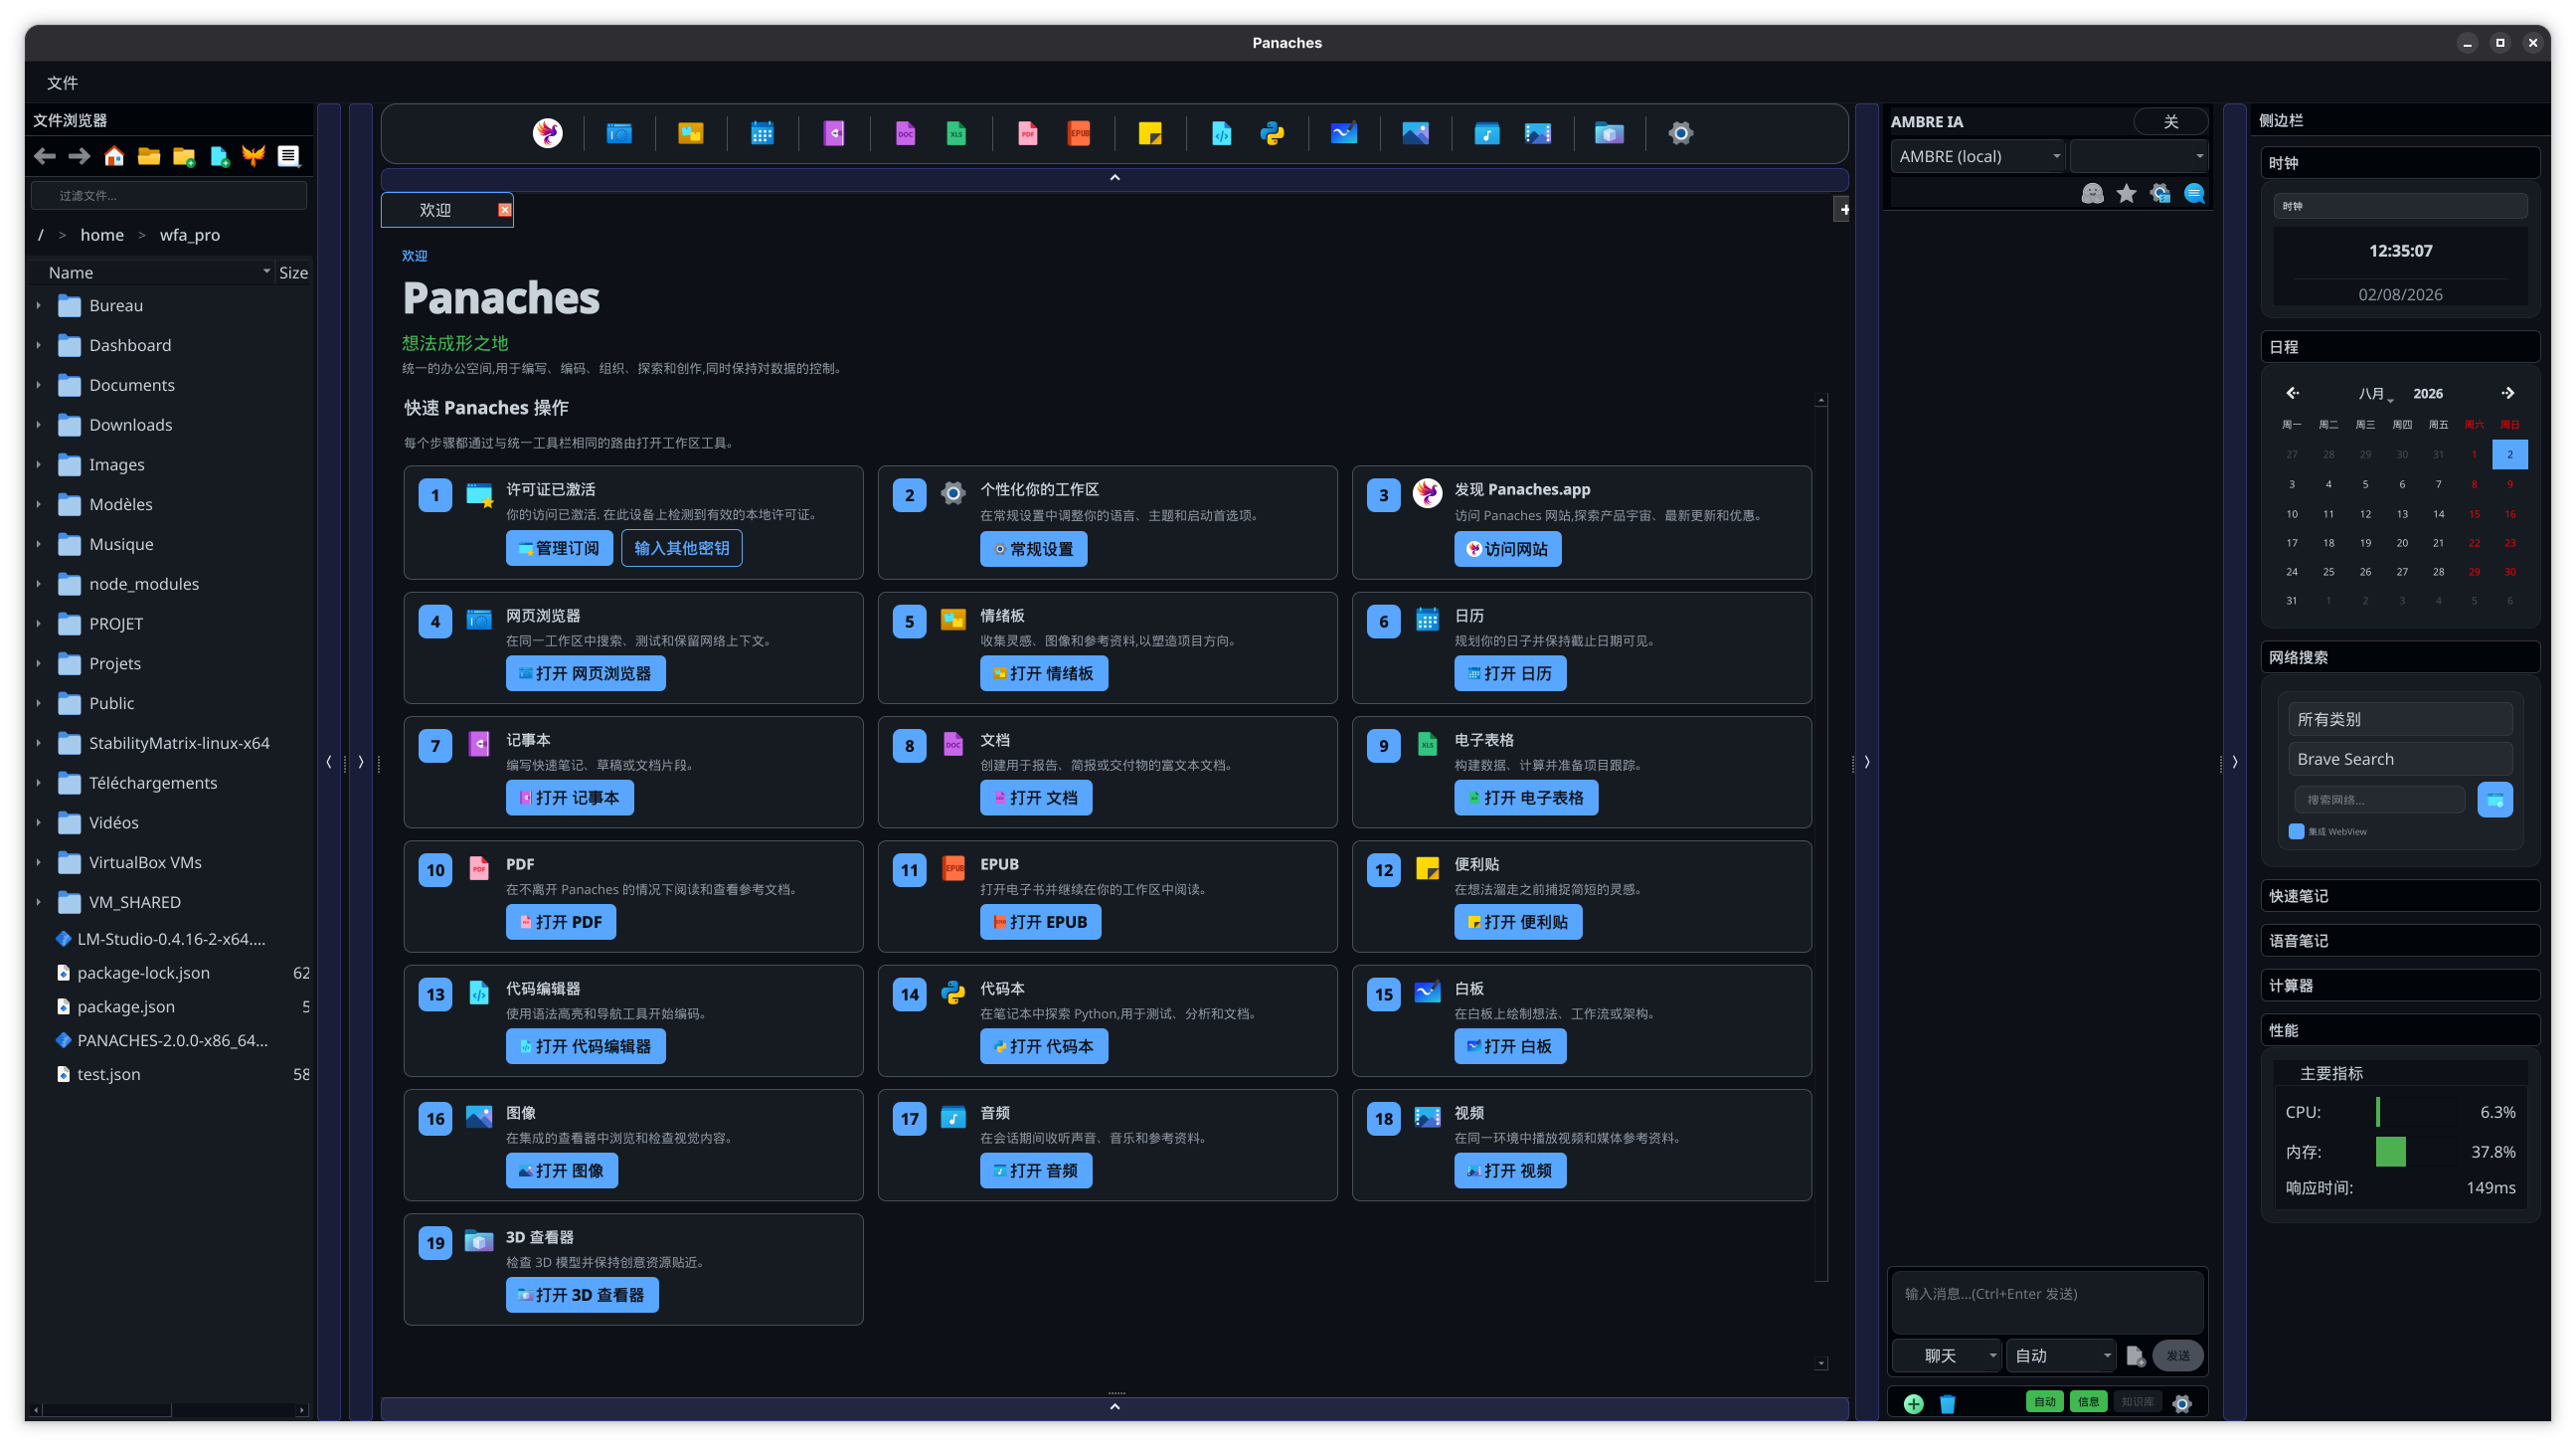Open the web browser tool in the top toolbar
This screenshot has width=2576, height=1446.
(x=619, y=133)
